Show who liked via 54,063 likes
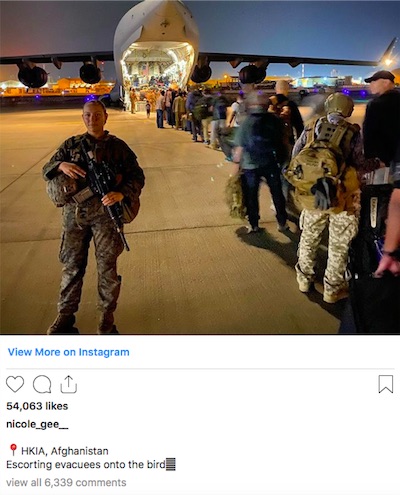Viewport: 400px width, 495px height. coord(37,406)
